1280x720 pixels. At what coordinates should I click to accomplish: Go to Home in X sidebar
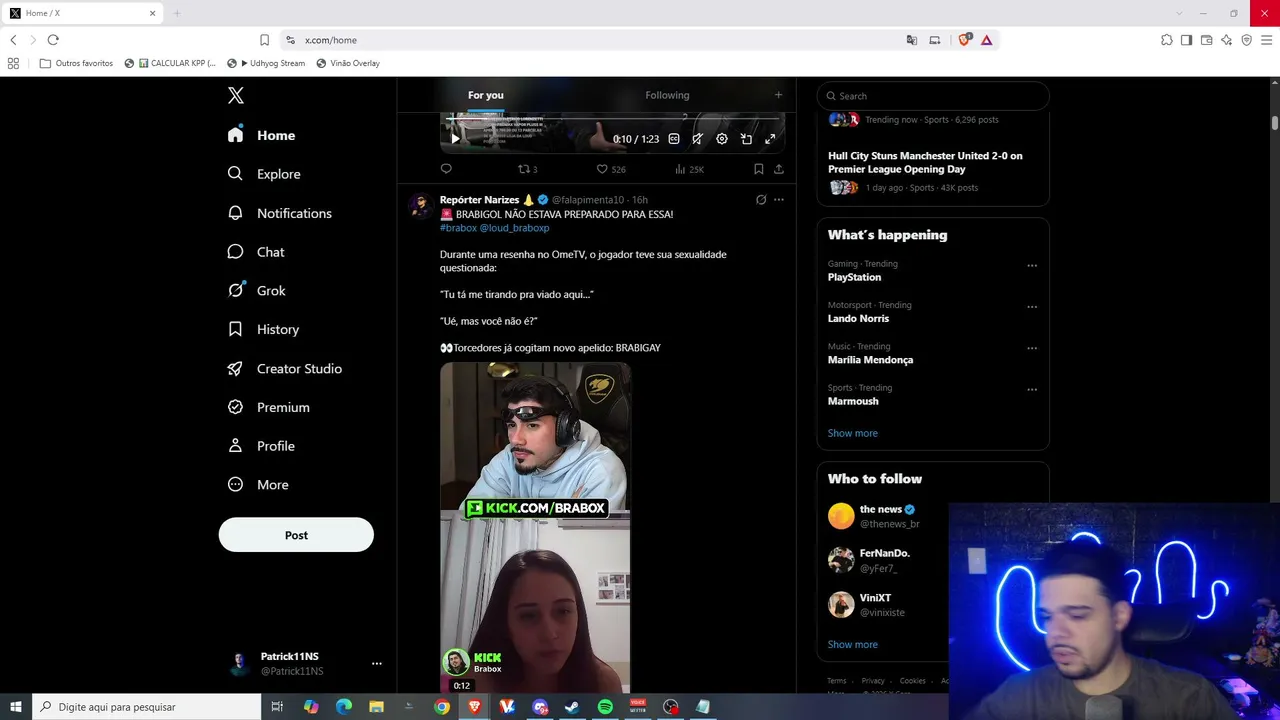(x=261, y=135)
